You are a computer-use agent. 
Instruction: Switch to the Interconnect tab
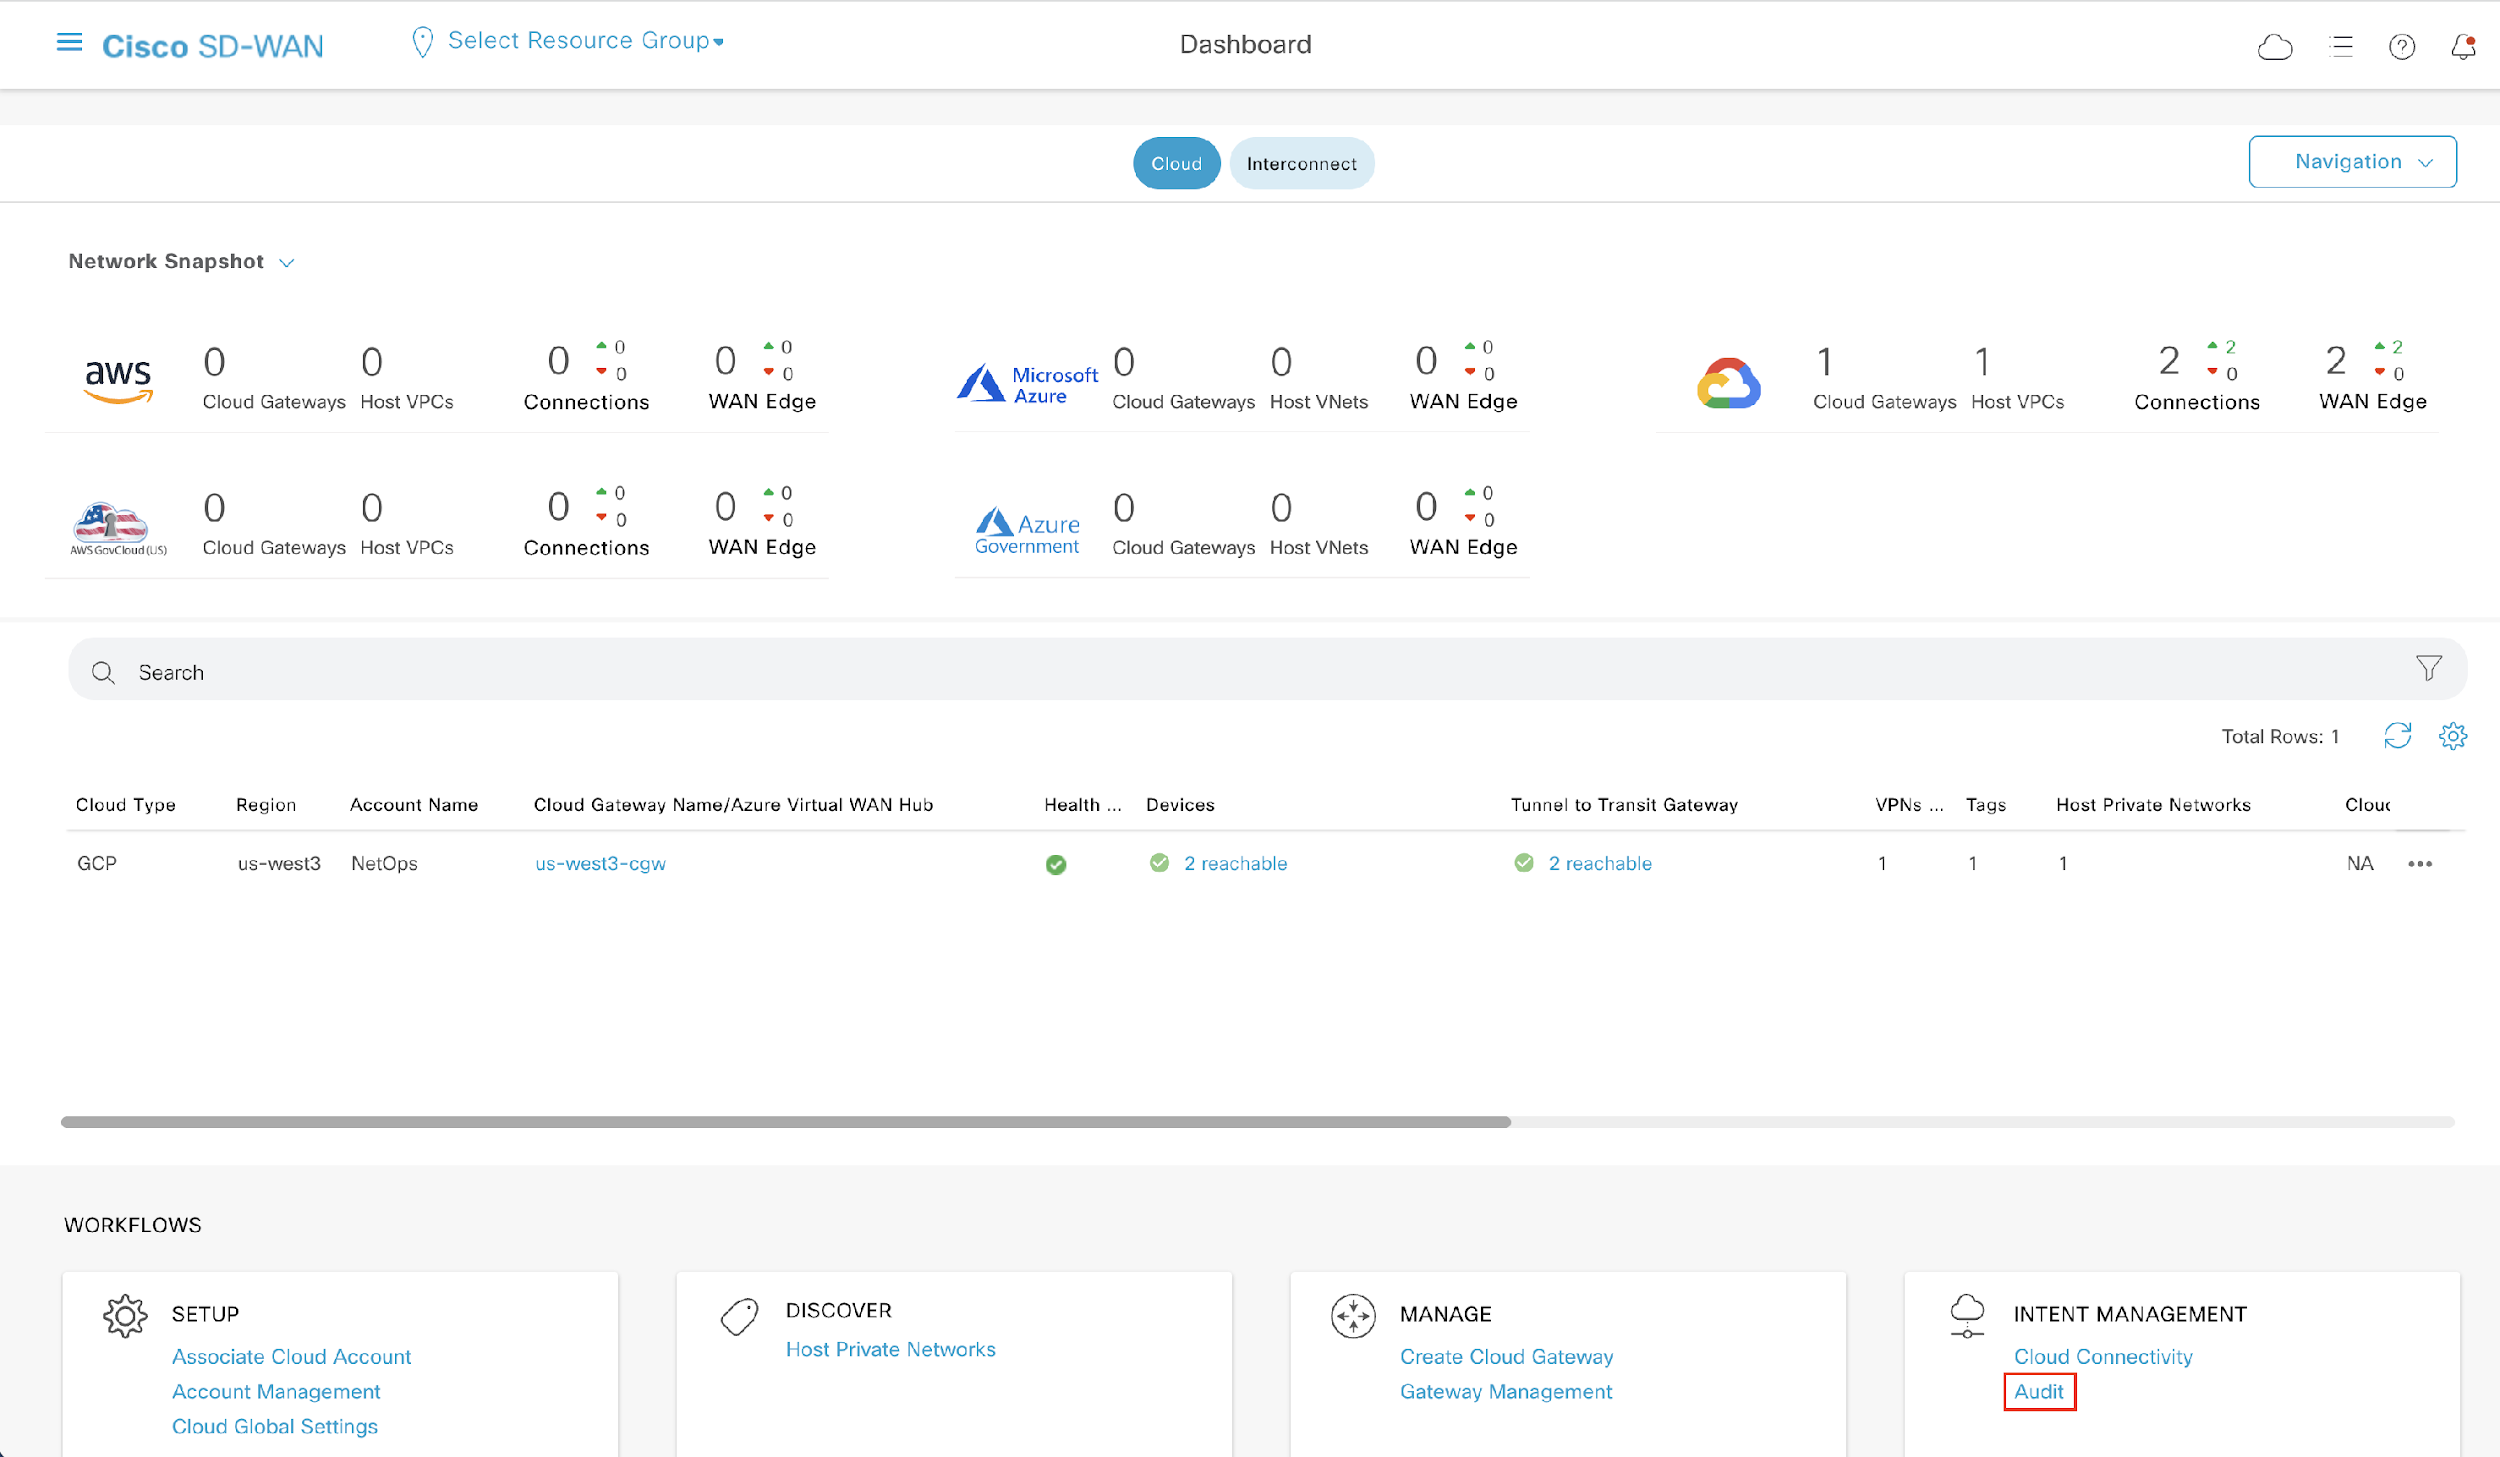1302,163
